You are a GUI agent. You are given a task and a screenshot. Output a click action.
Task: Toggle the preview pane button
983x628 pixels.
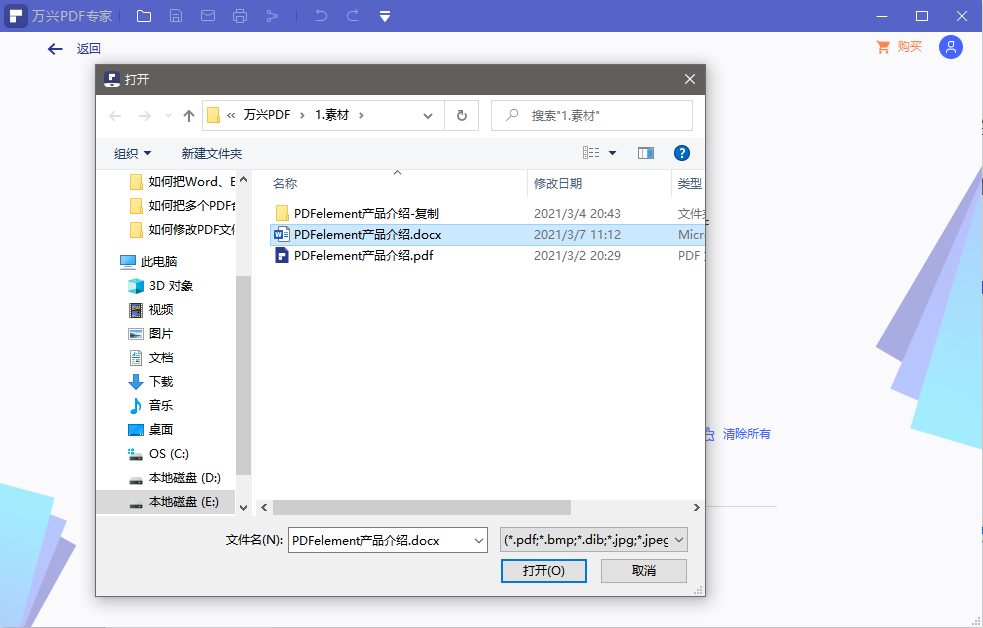pyautogui.click(x=646, y=153)
